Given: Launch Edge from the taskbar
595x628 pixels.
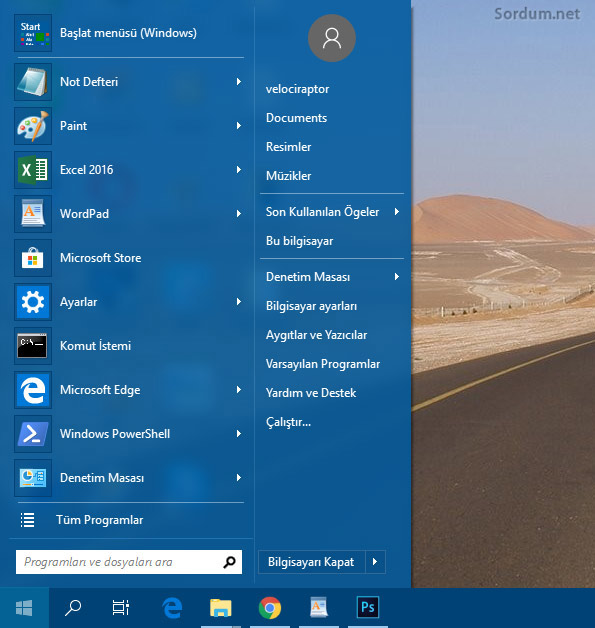Looking at the screenshot, I should (x=172, y=608).
